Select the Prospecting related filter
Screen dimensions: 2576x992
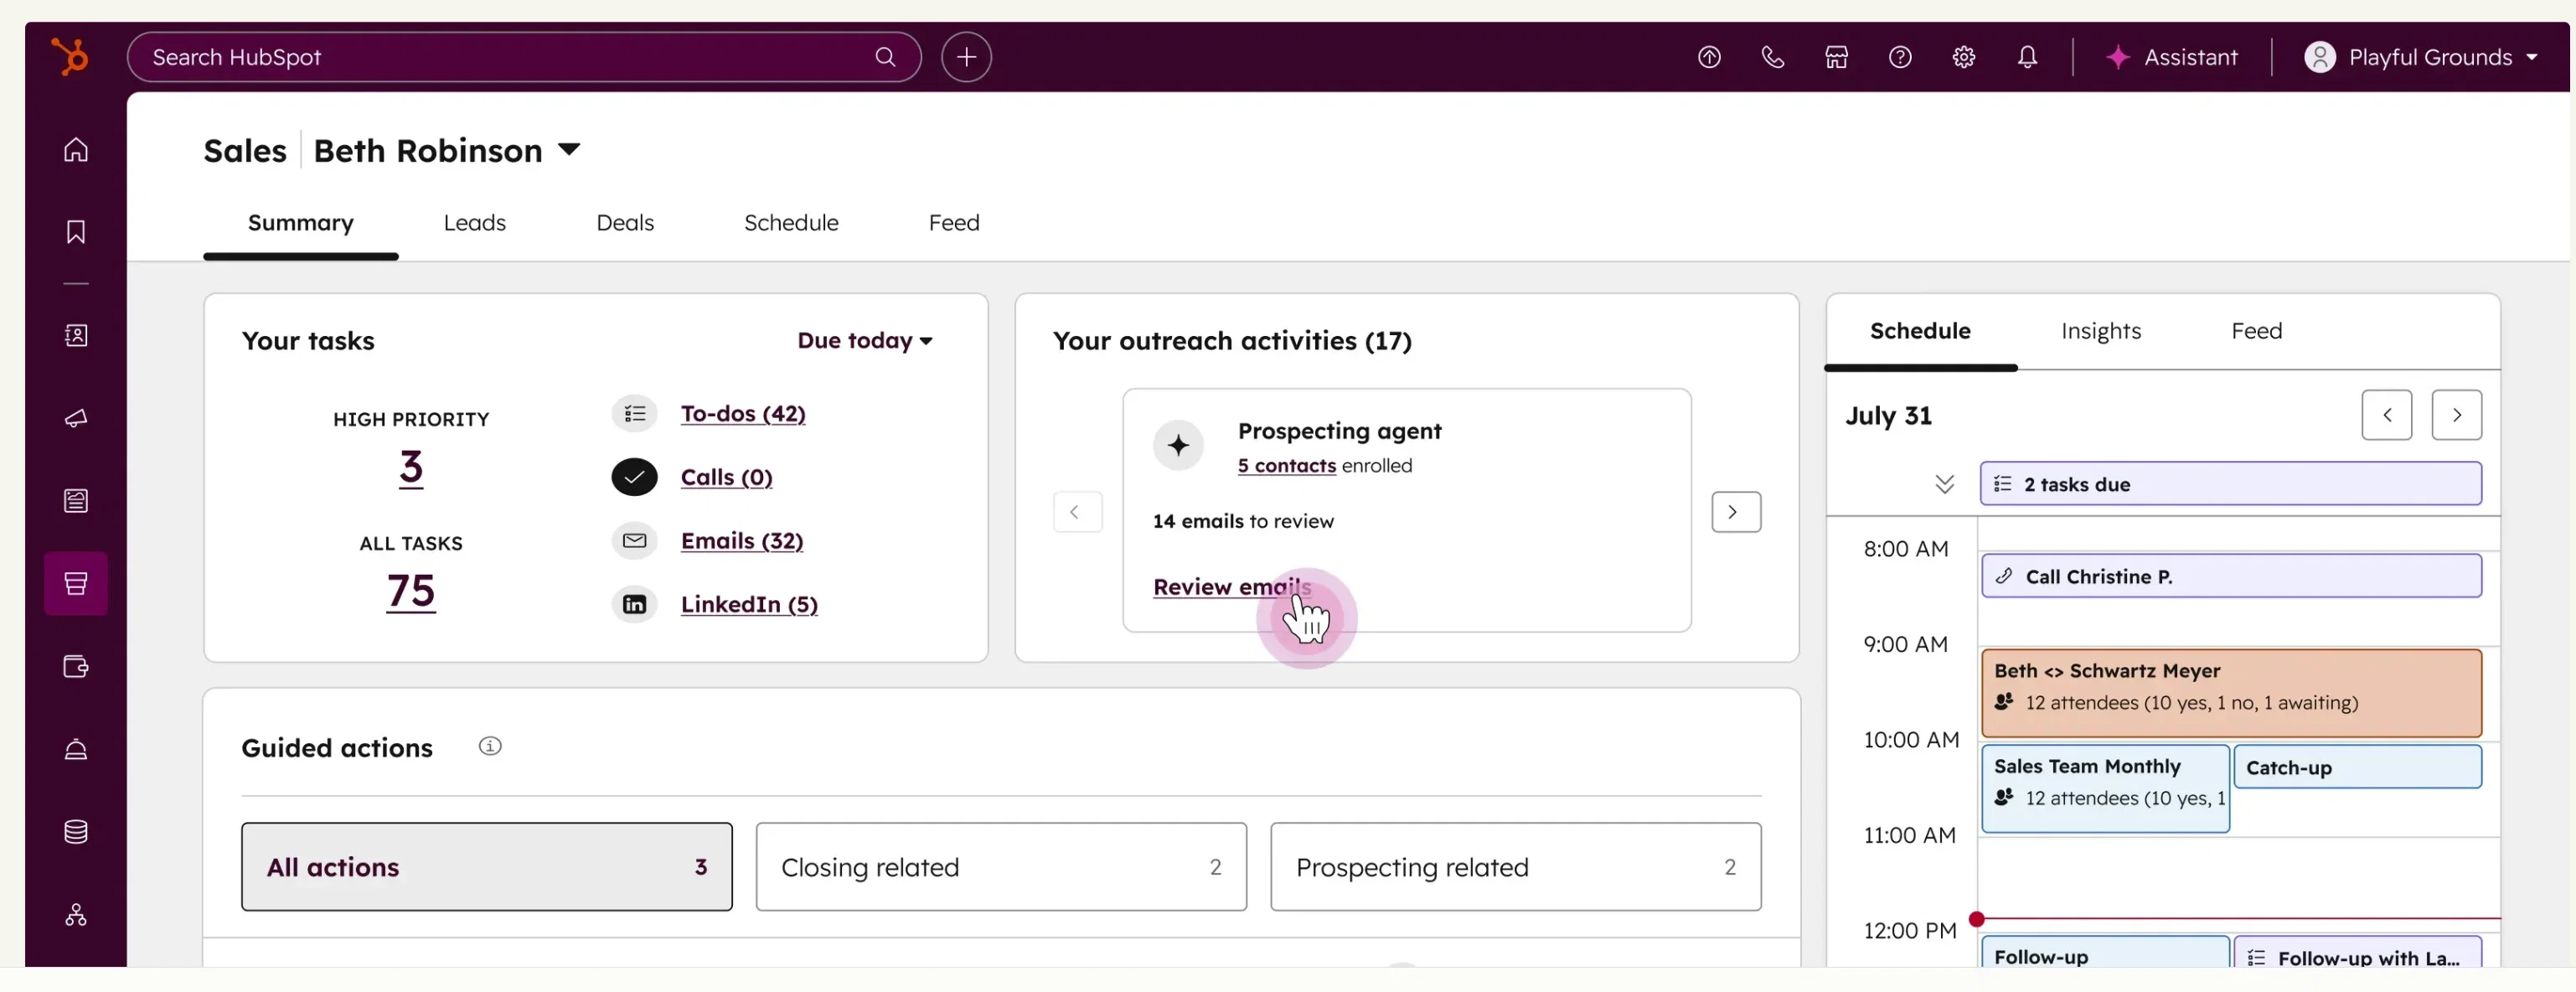tap(1516, 867)
